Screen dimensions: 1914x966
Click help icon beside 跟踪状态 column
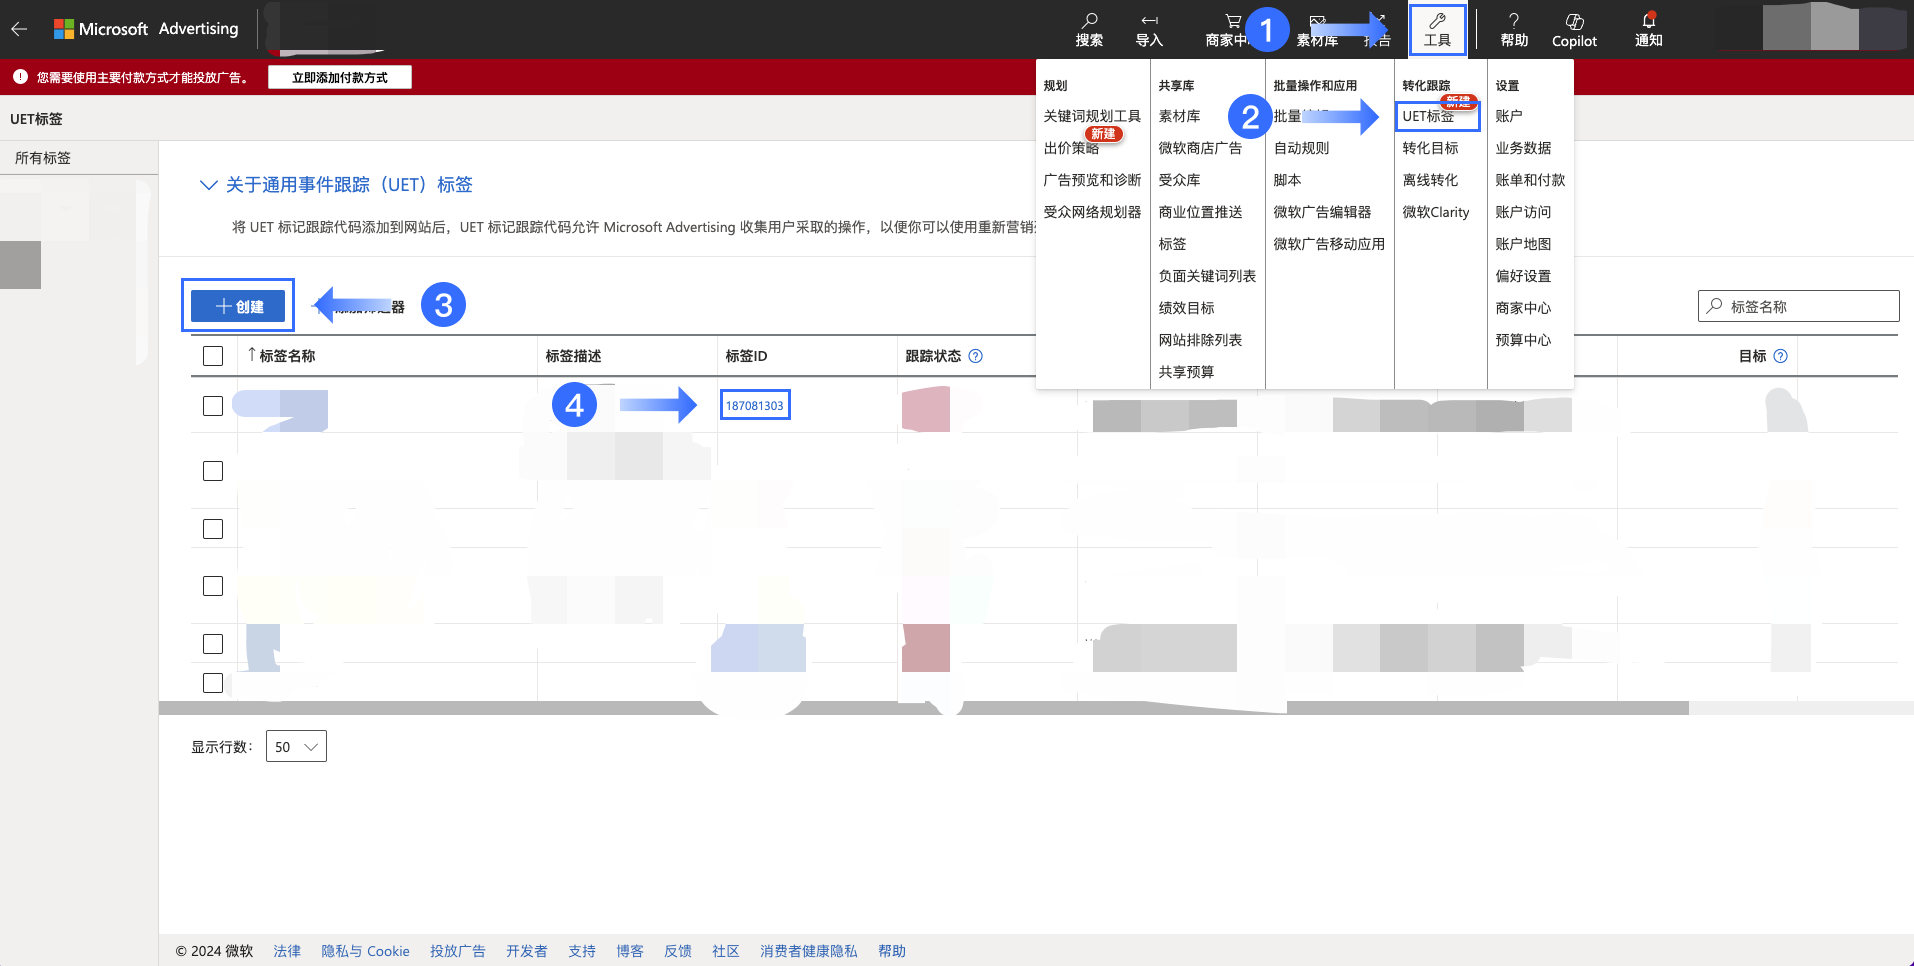point(976,356)
